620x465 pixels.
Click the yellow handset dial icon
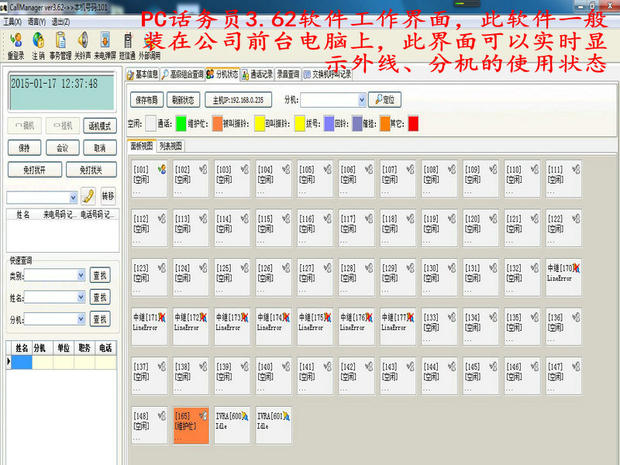click(88, 196)
